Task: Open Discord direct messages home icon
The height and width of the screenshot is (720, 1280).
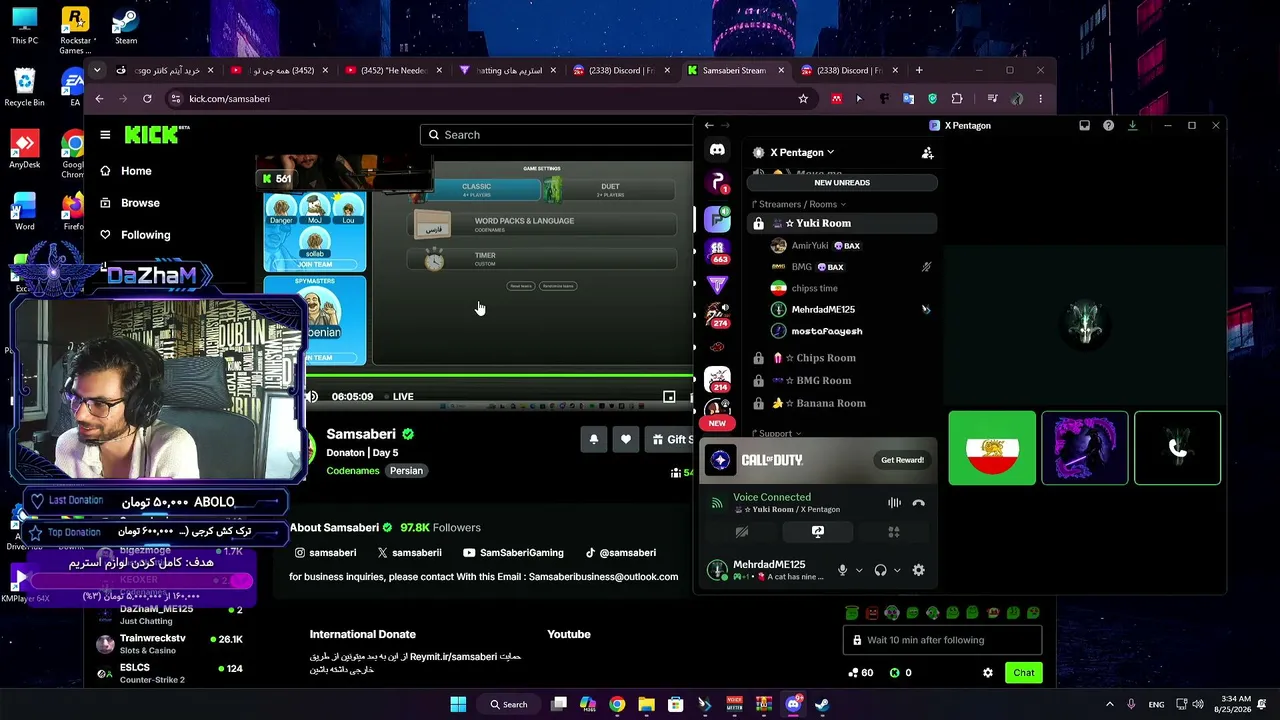Action: (717, 150)
